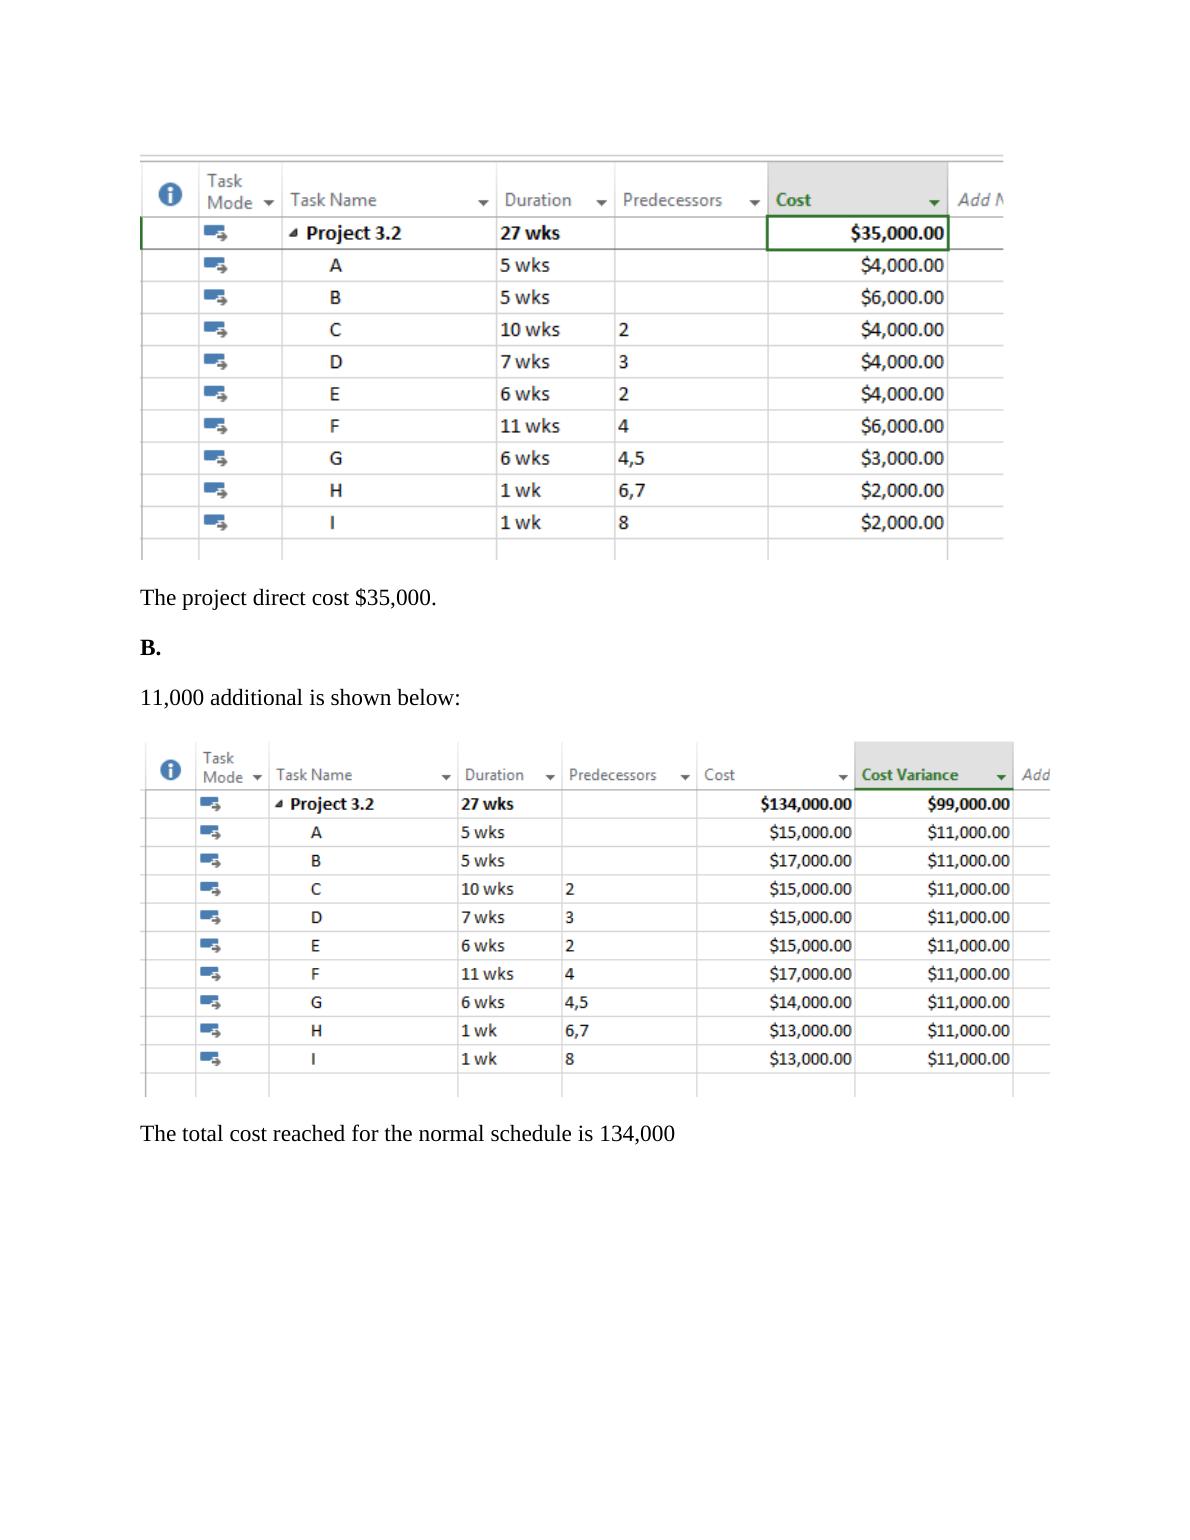The image size is (1190, 1540).
Task: Collapse Project 3.2 summary task in second table
Action: click(x=279, y=804)
